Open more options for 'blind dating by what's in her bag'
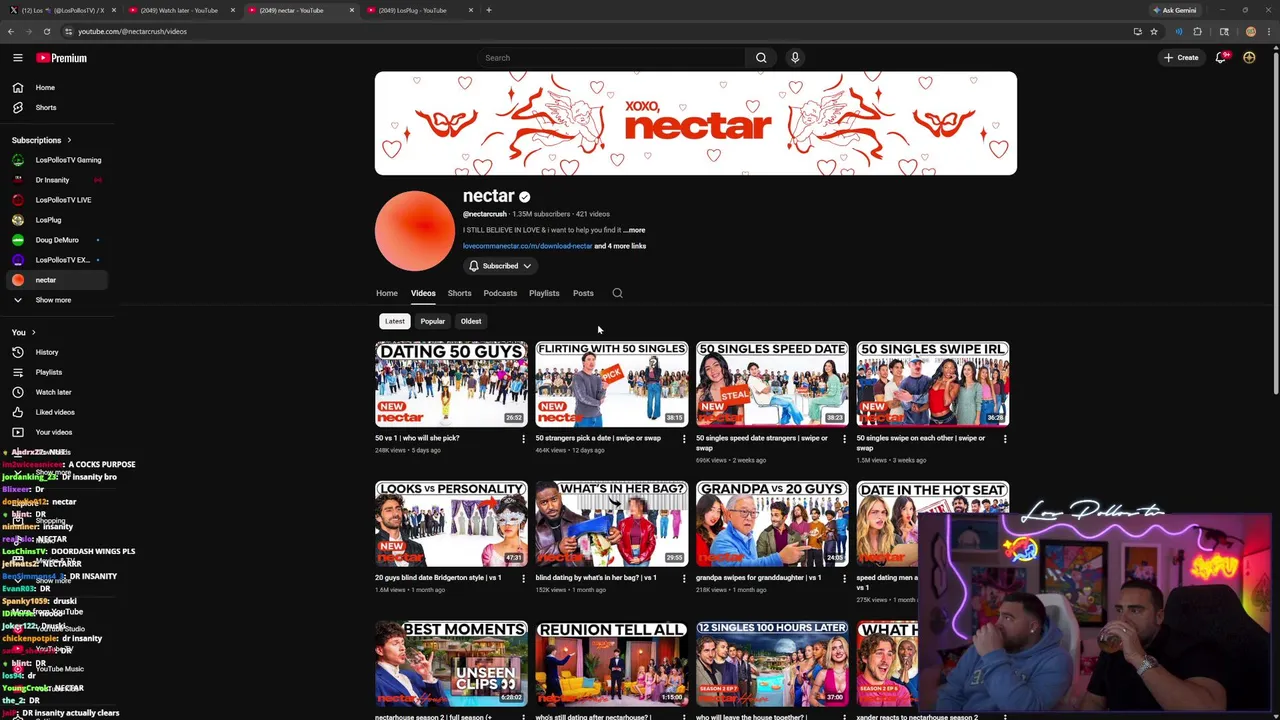 click(x=684, y=579)
